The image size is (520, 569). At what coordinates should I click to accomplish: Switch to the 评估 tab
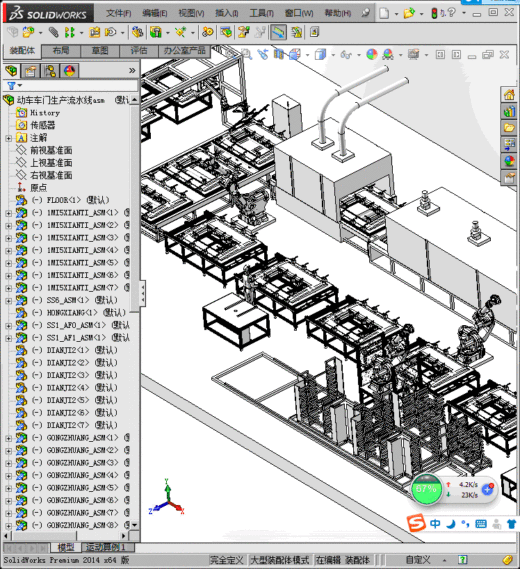[139, 51]
